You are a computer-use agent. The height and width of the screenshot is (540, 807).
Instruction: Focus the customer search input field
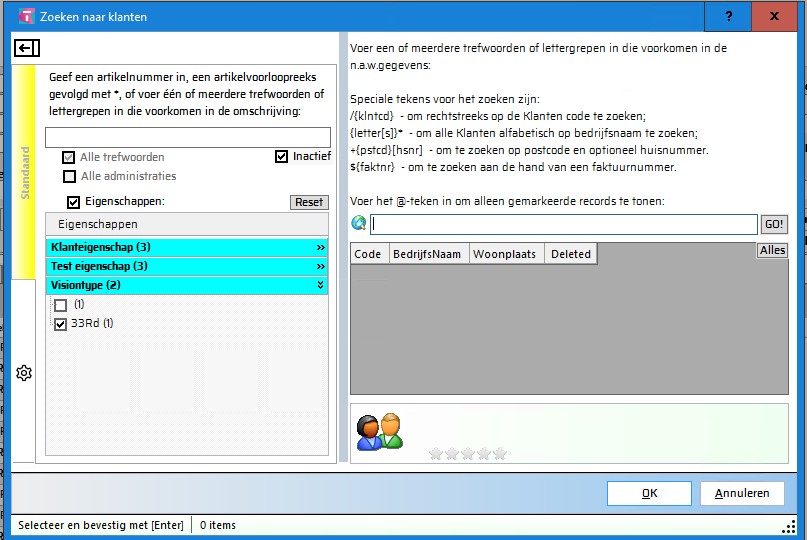pyautogui.click(x=563, y=224)
